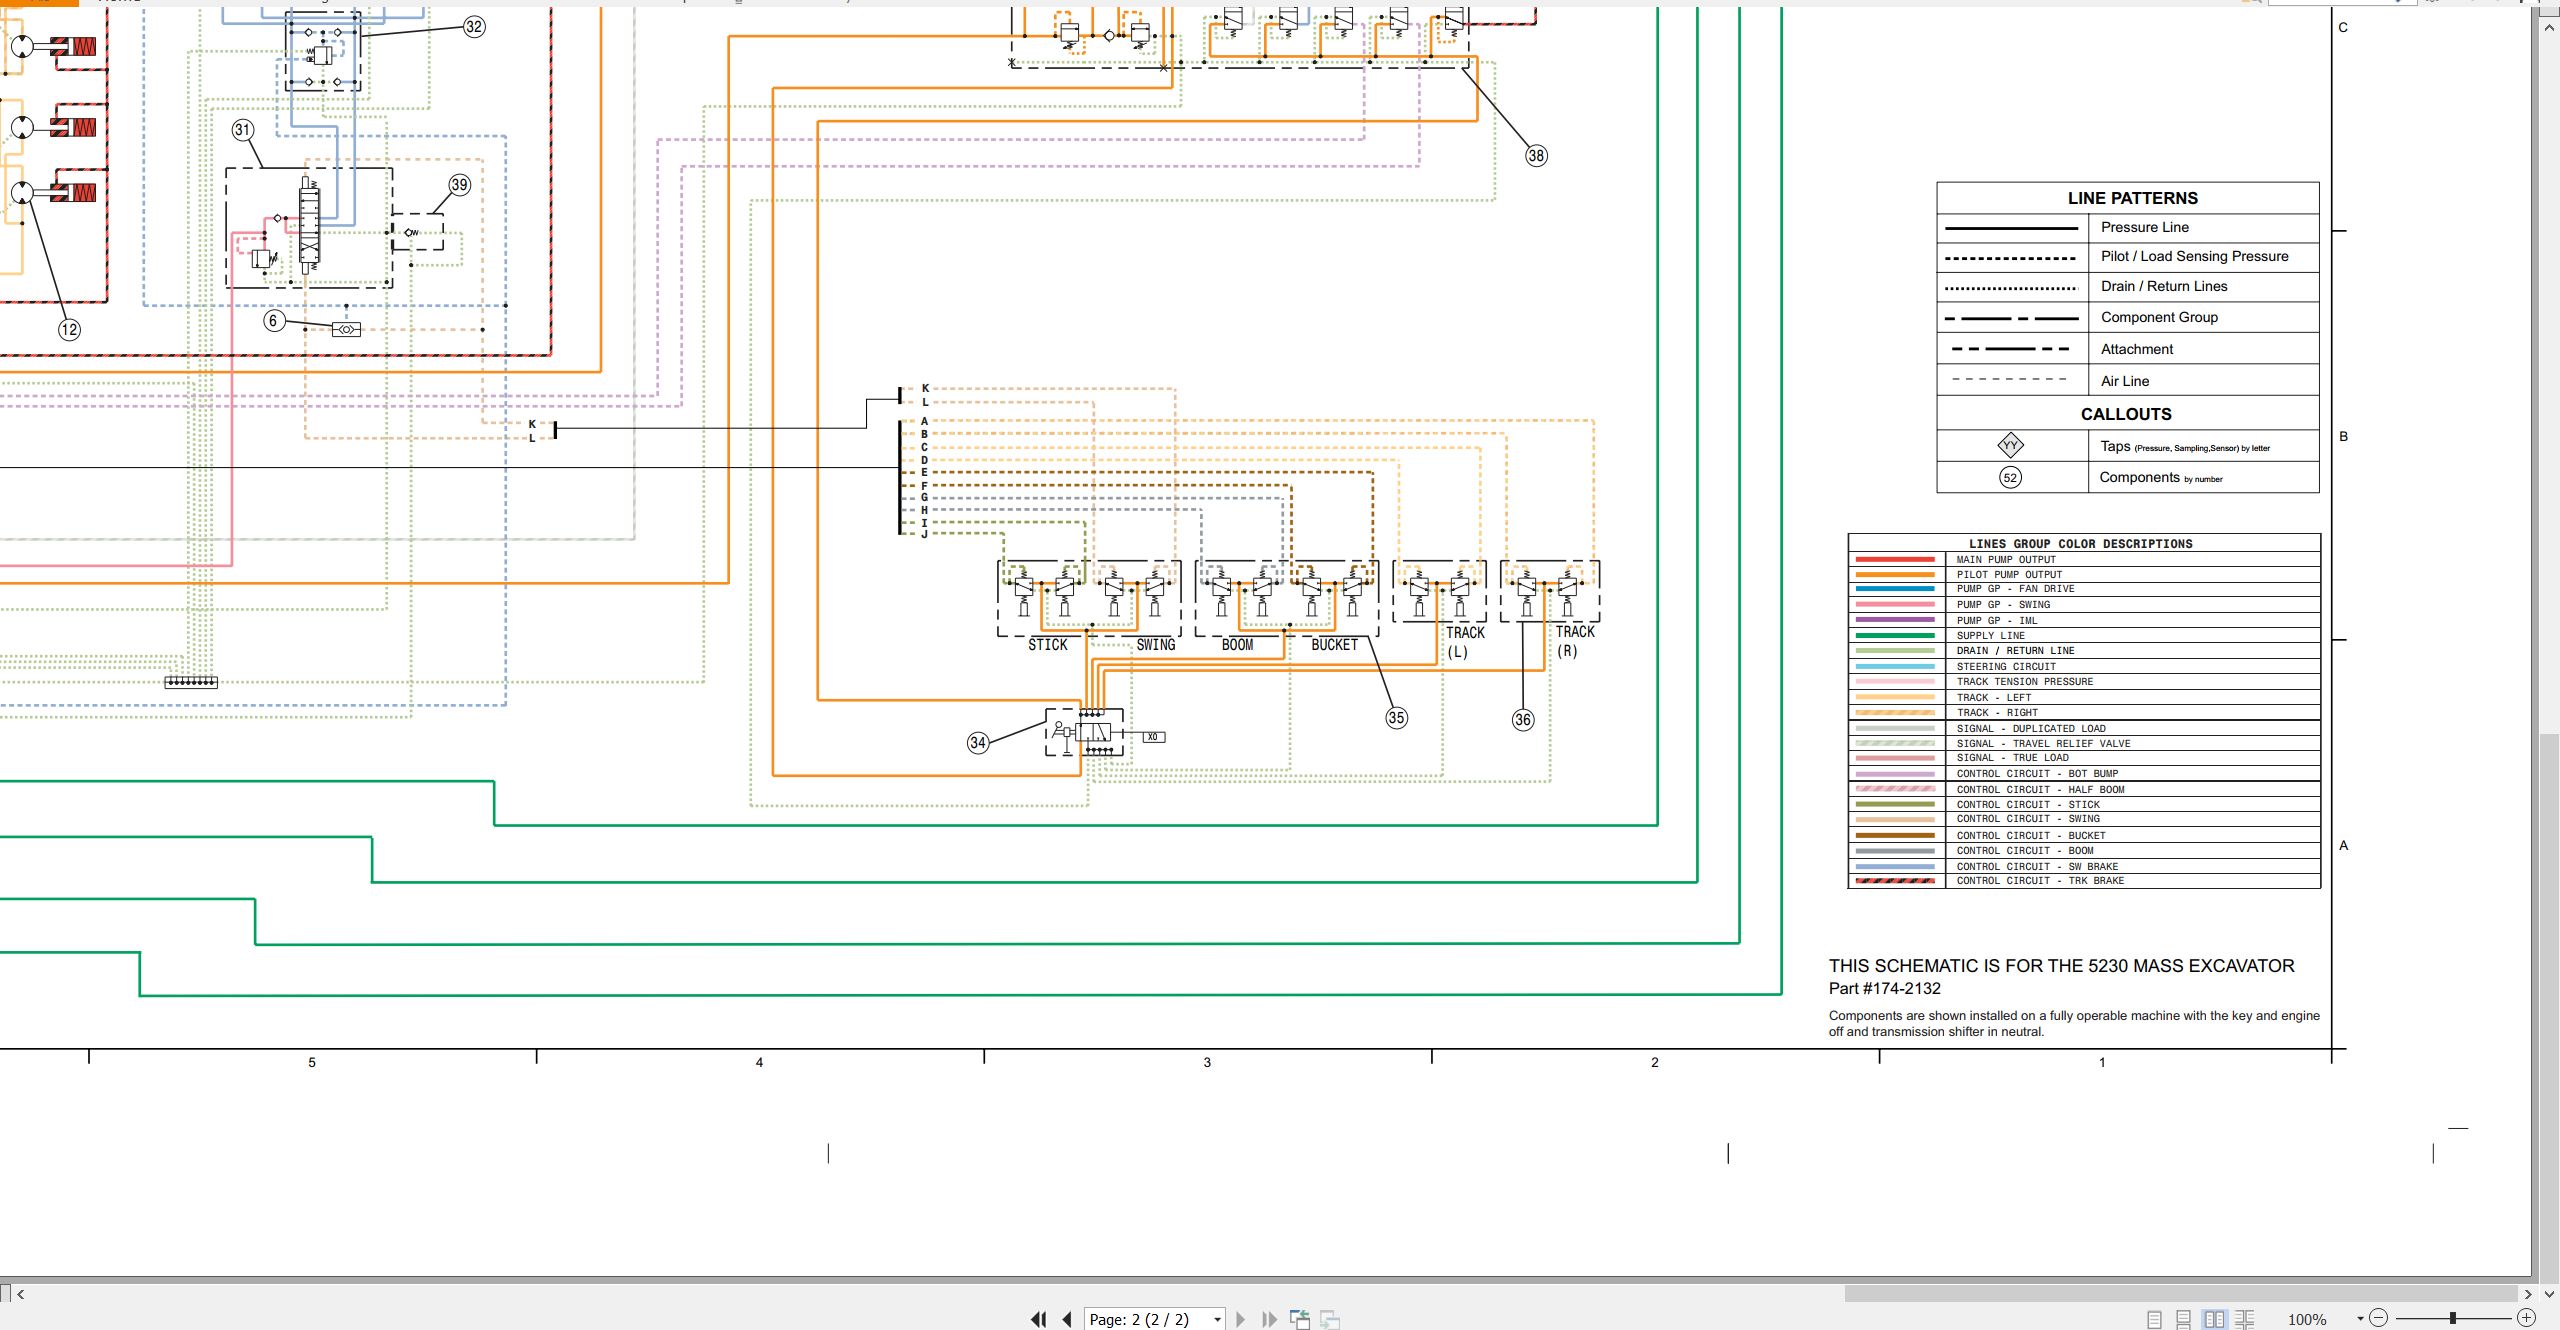This screenshot has width=2560, height=1330.
Task: Click the BOOM valve label
Action: pyautogui.click(x=1237, y=645)
